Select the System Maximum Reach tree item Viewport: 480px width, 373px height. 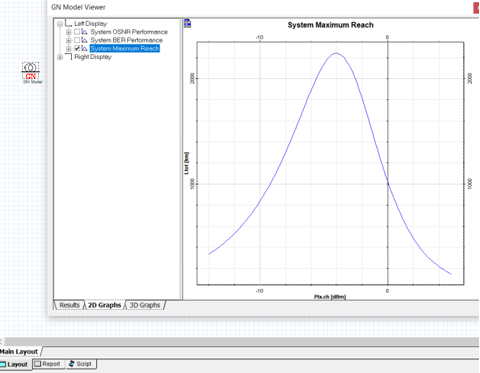125,49
